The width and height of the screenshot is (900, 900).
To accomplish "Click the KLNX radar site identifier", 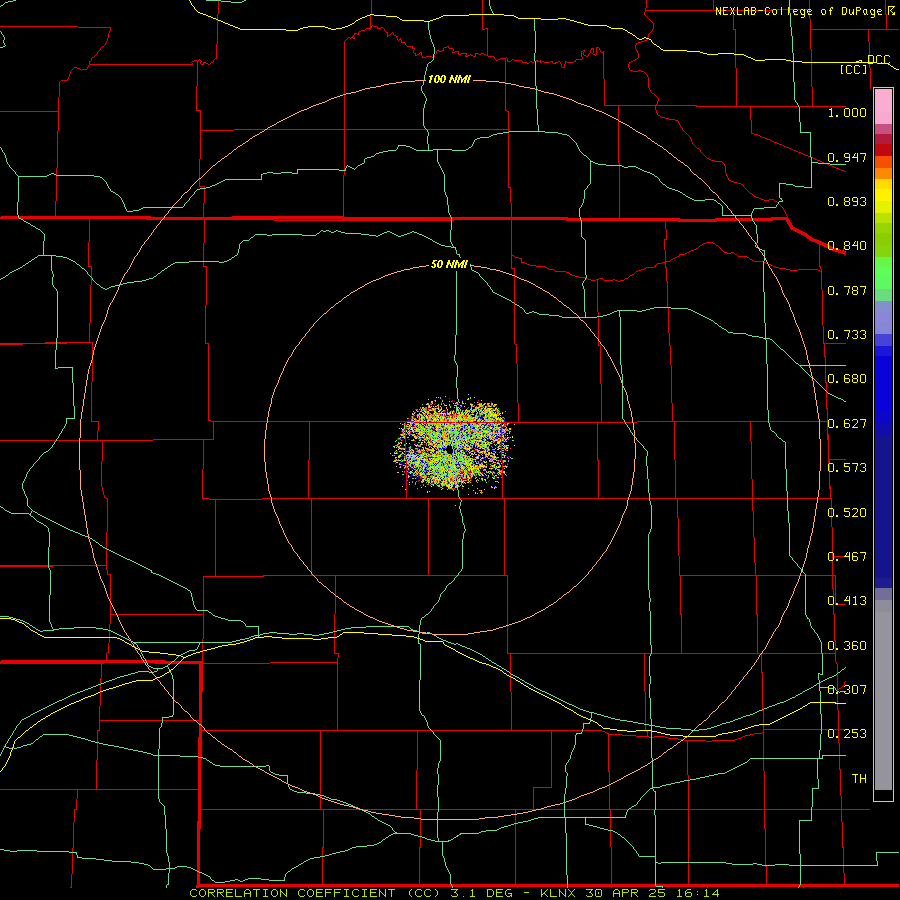I will tap(557, 893).
